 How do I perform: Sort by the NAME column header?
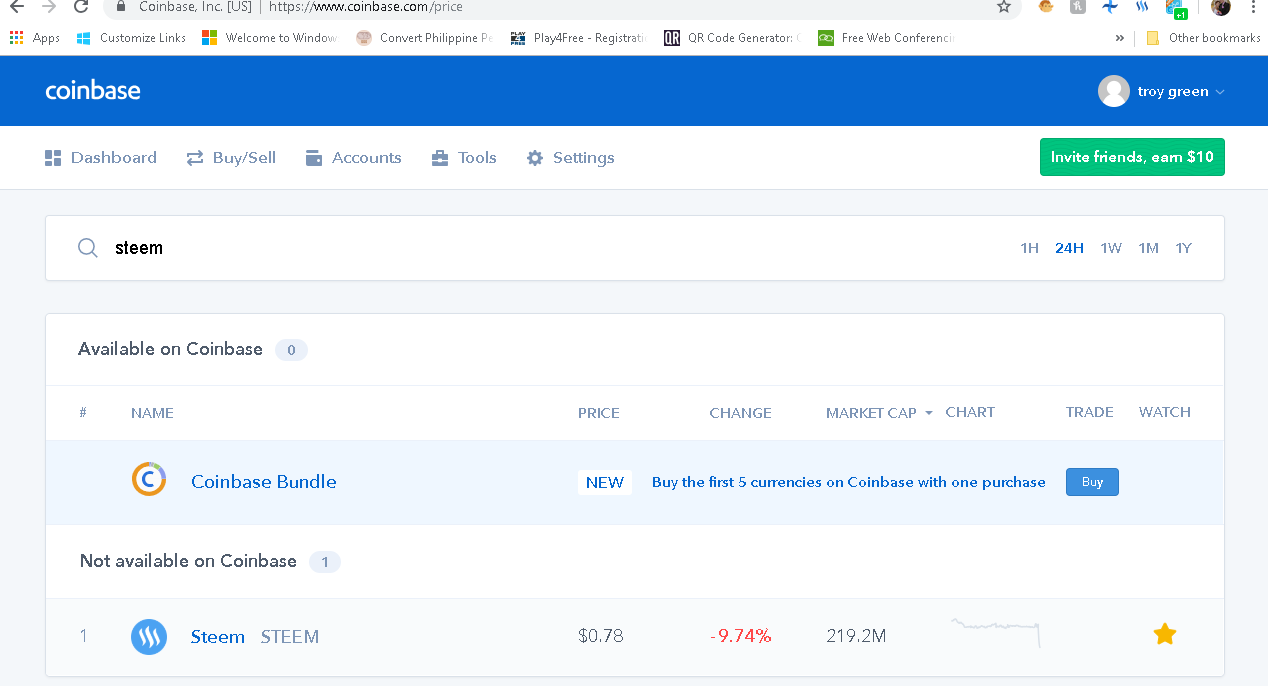[x=152, y=413]
